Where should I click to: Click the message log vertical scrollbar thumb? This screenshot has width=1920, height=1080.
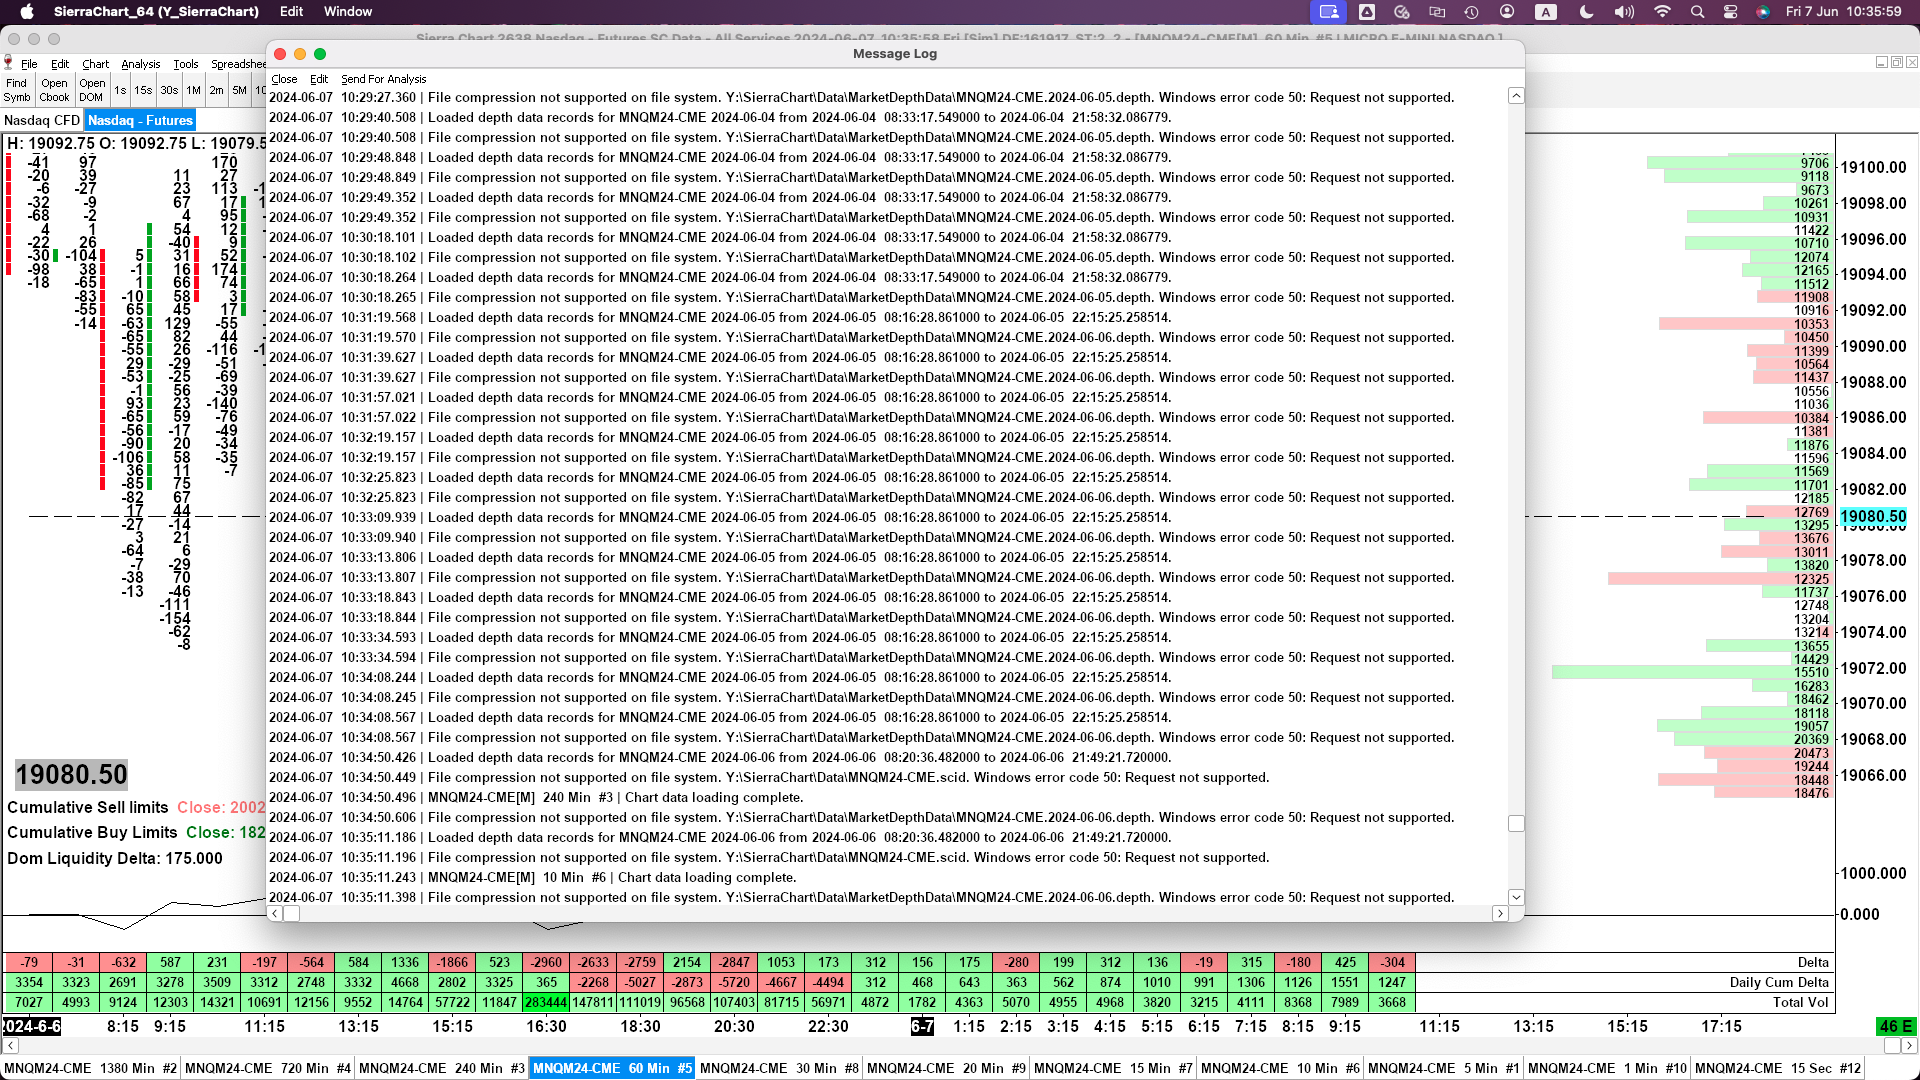1516,823
